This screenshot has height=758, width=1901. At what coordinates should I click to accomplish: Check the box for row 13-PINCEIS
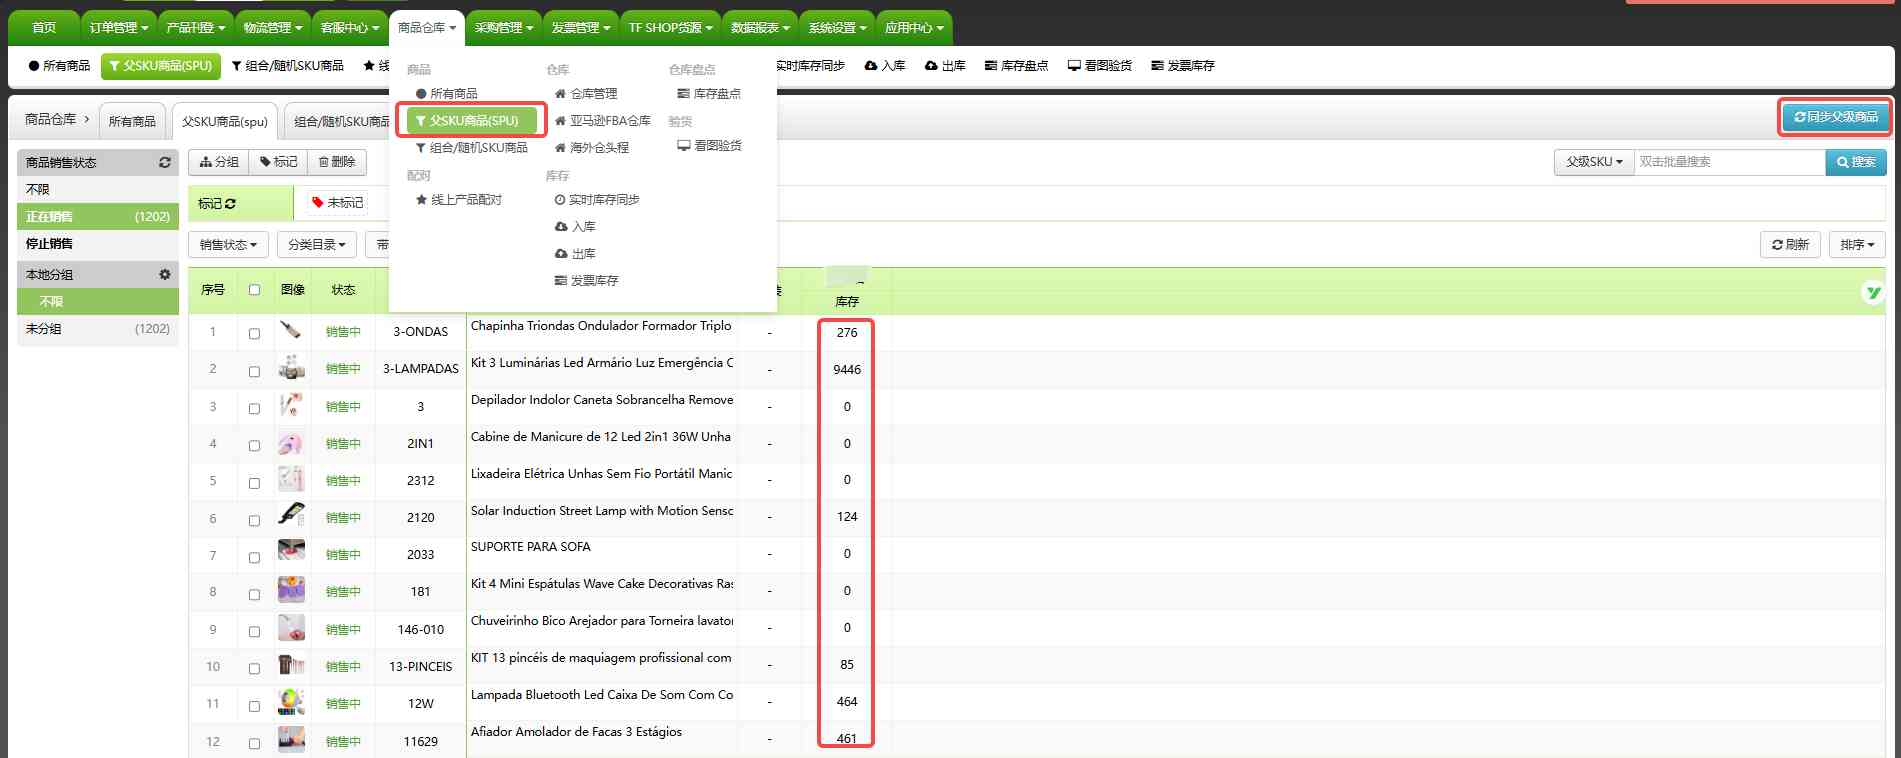tap(254, 668)
